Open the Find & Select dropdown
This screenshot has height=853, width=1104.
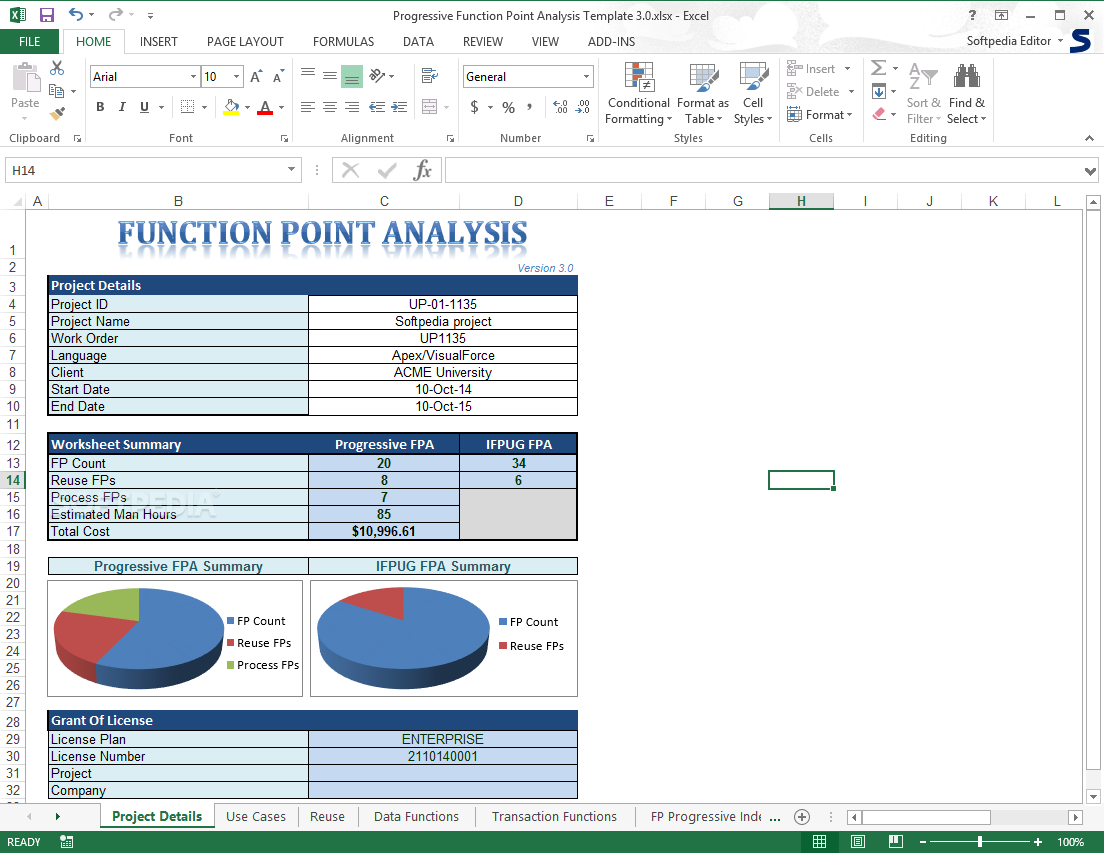click(967, 93)
